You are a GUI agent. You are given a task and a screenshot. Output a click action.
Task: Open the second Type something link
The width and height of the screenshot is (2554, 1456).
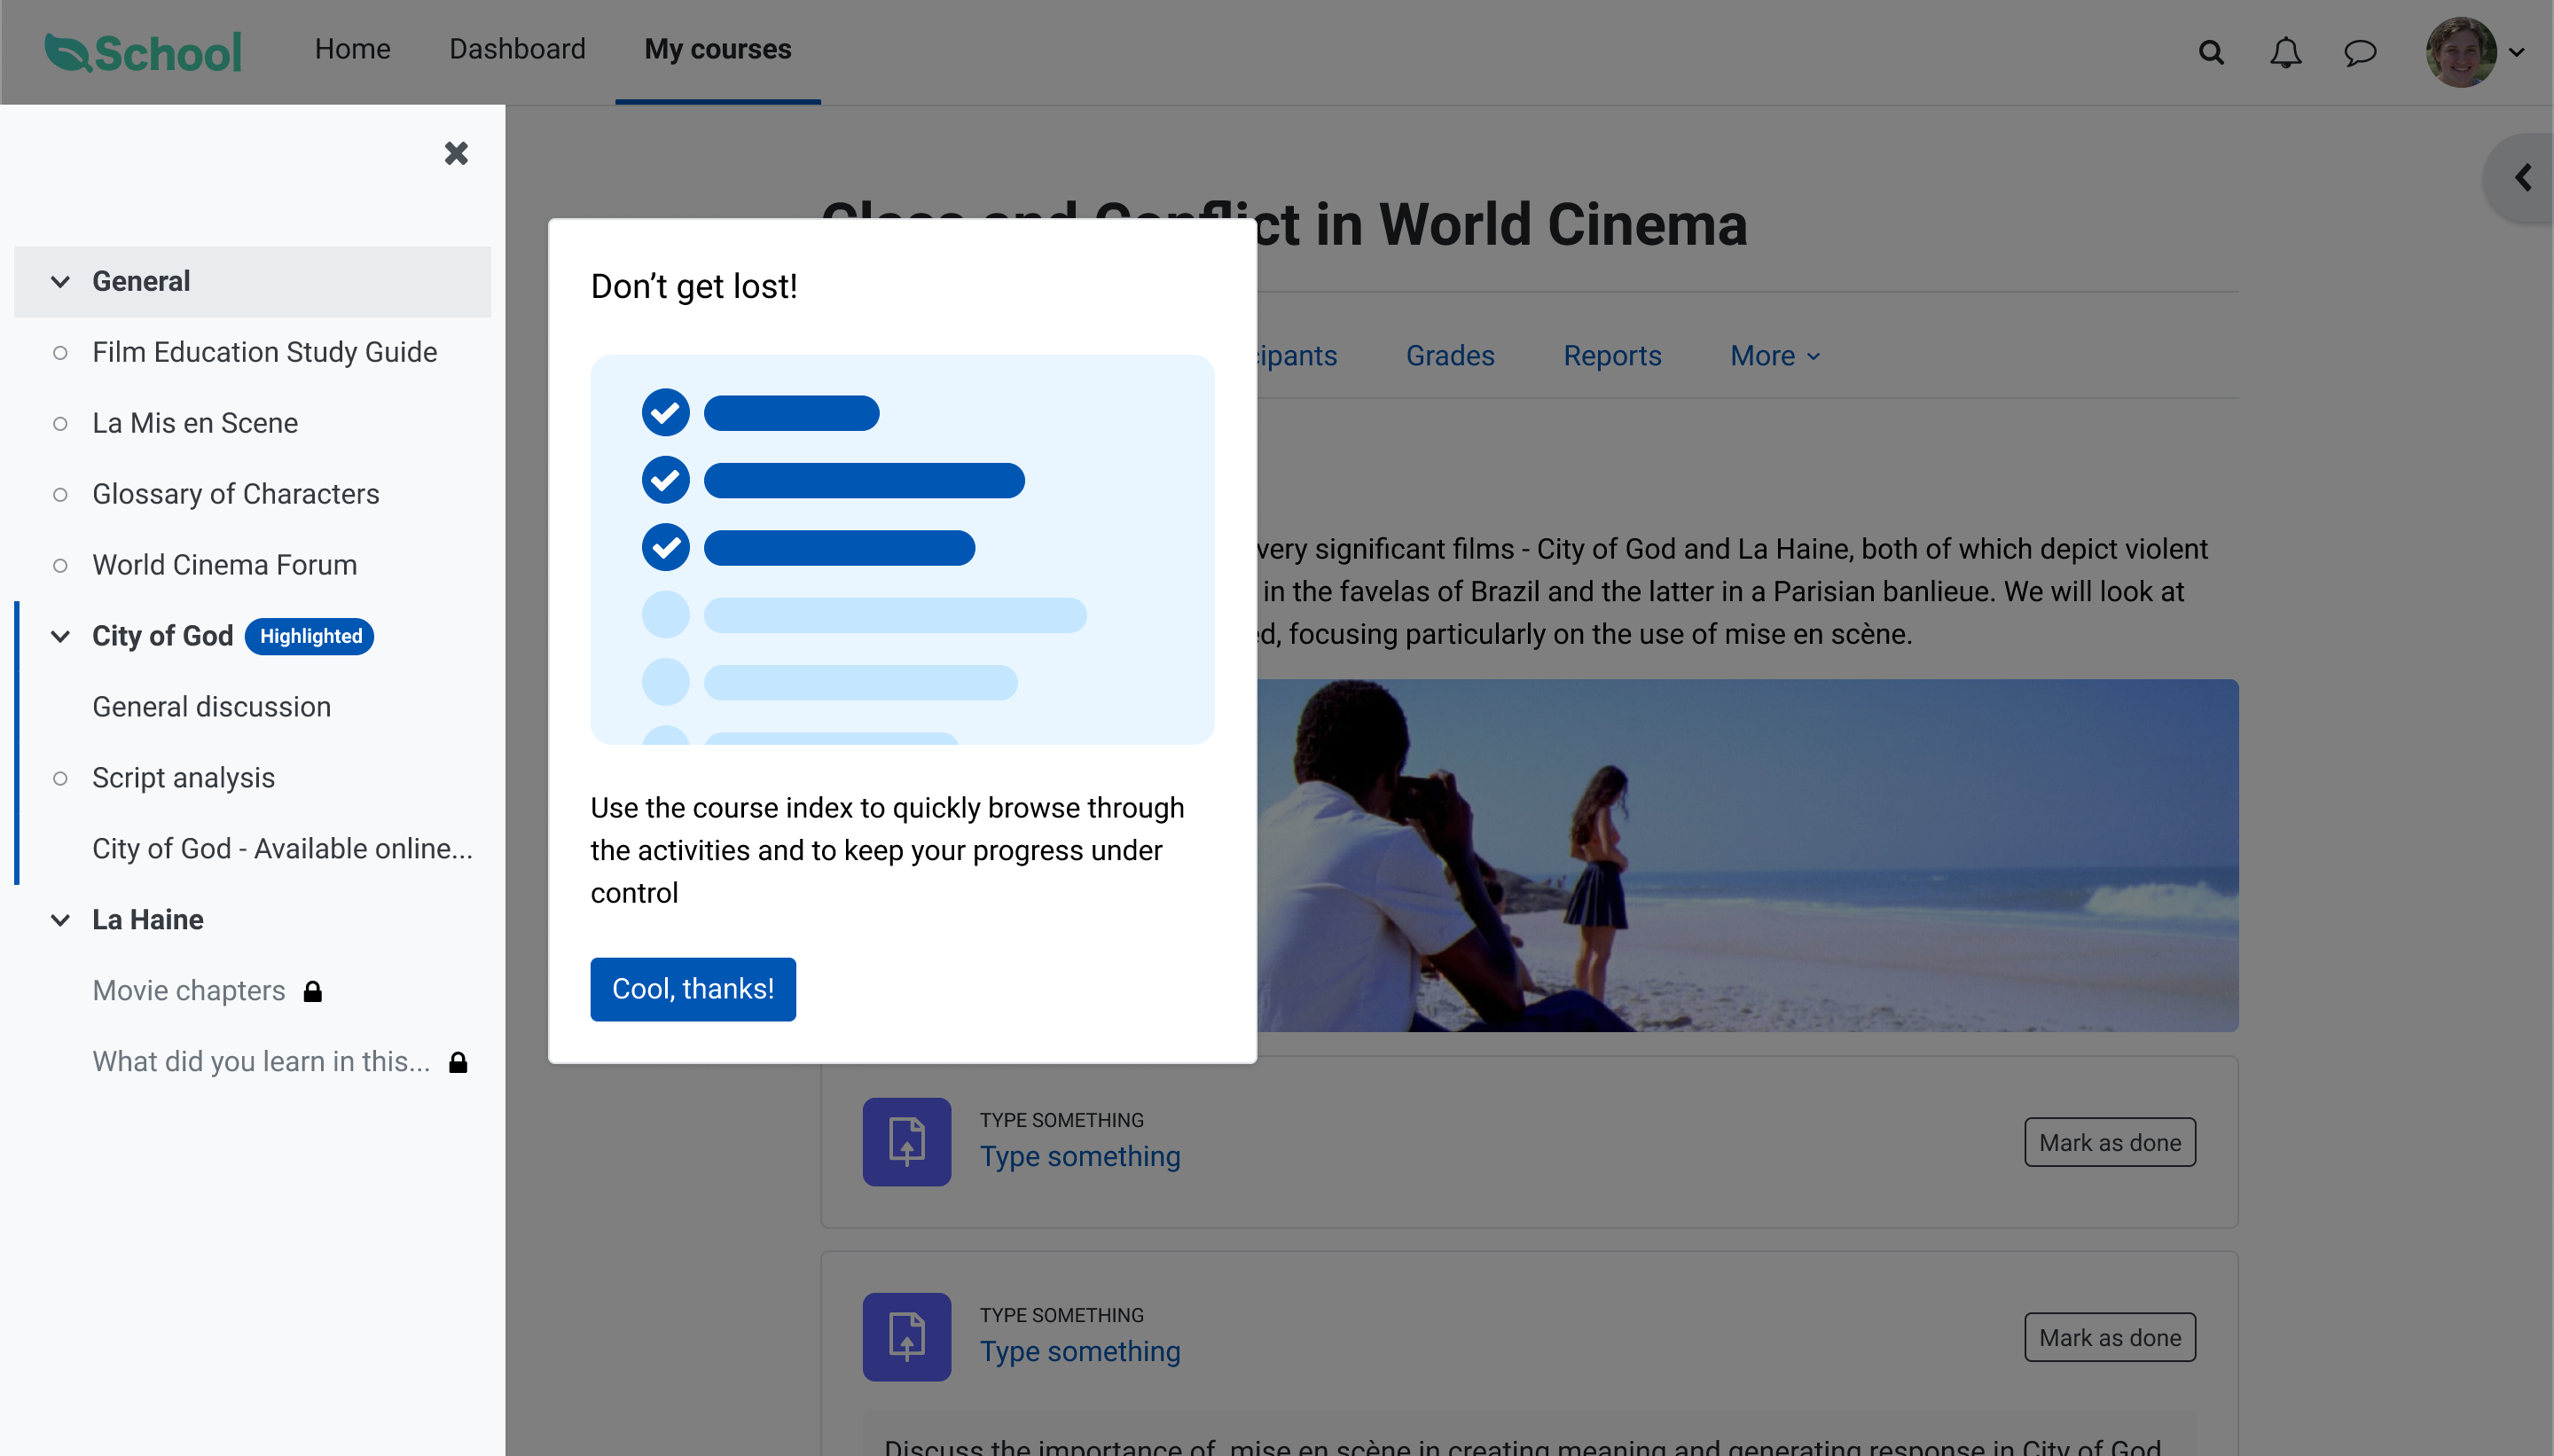click(x=1080, y=1351)
